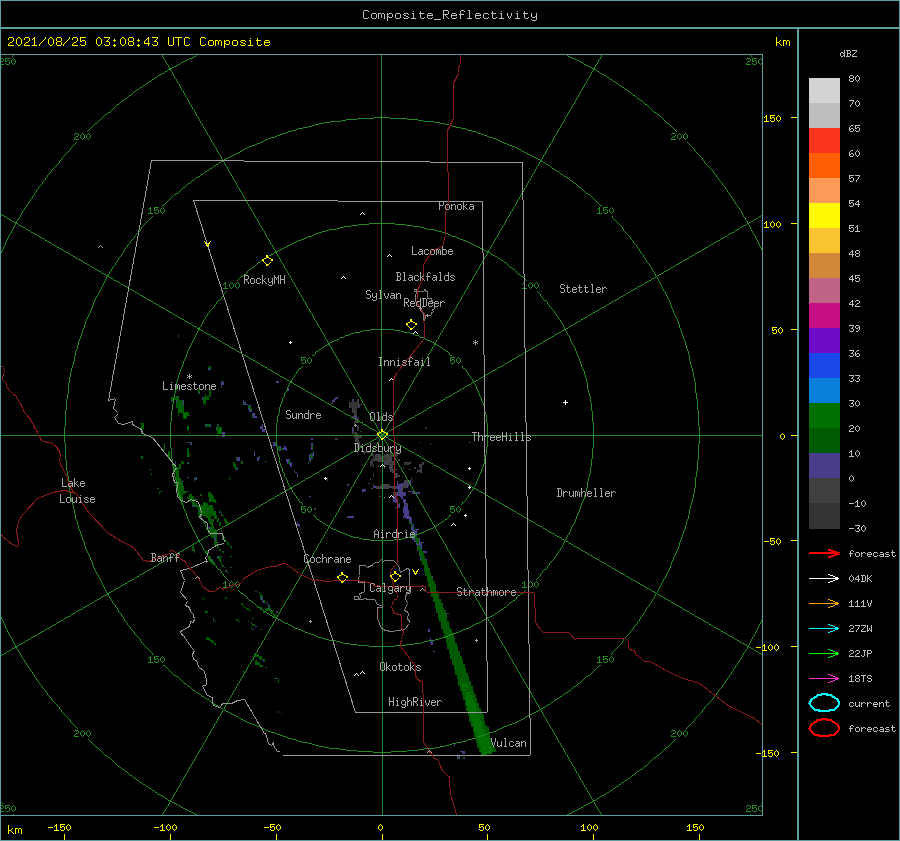This screenshot has width=900, height=841.
Task: Click the 20 dBZ green color swatch
Action: (824, 416)
